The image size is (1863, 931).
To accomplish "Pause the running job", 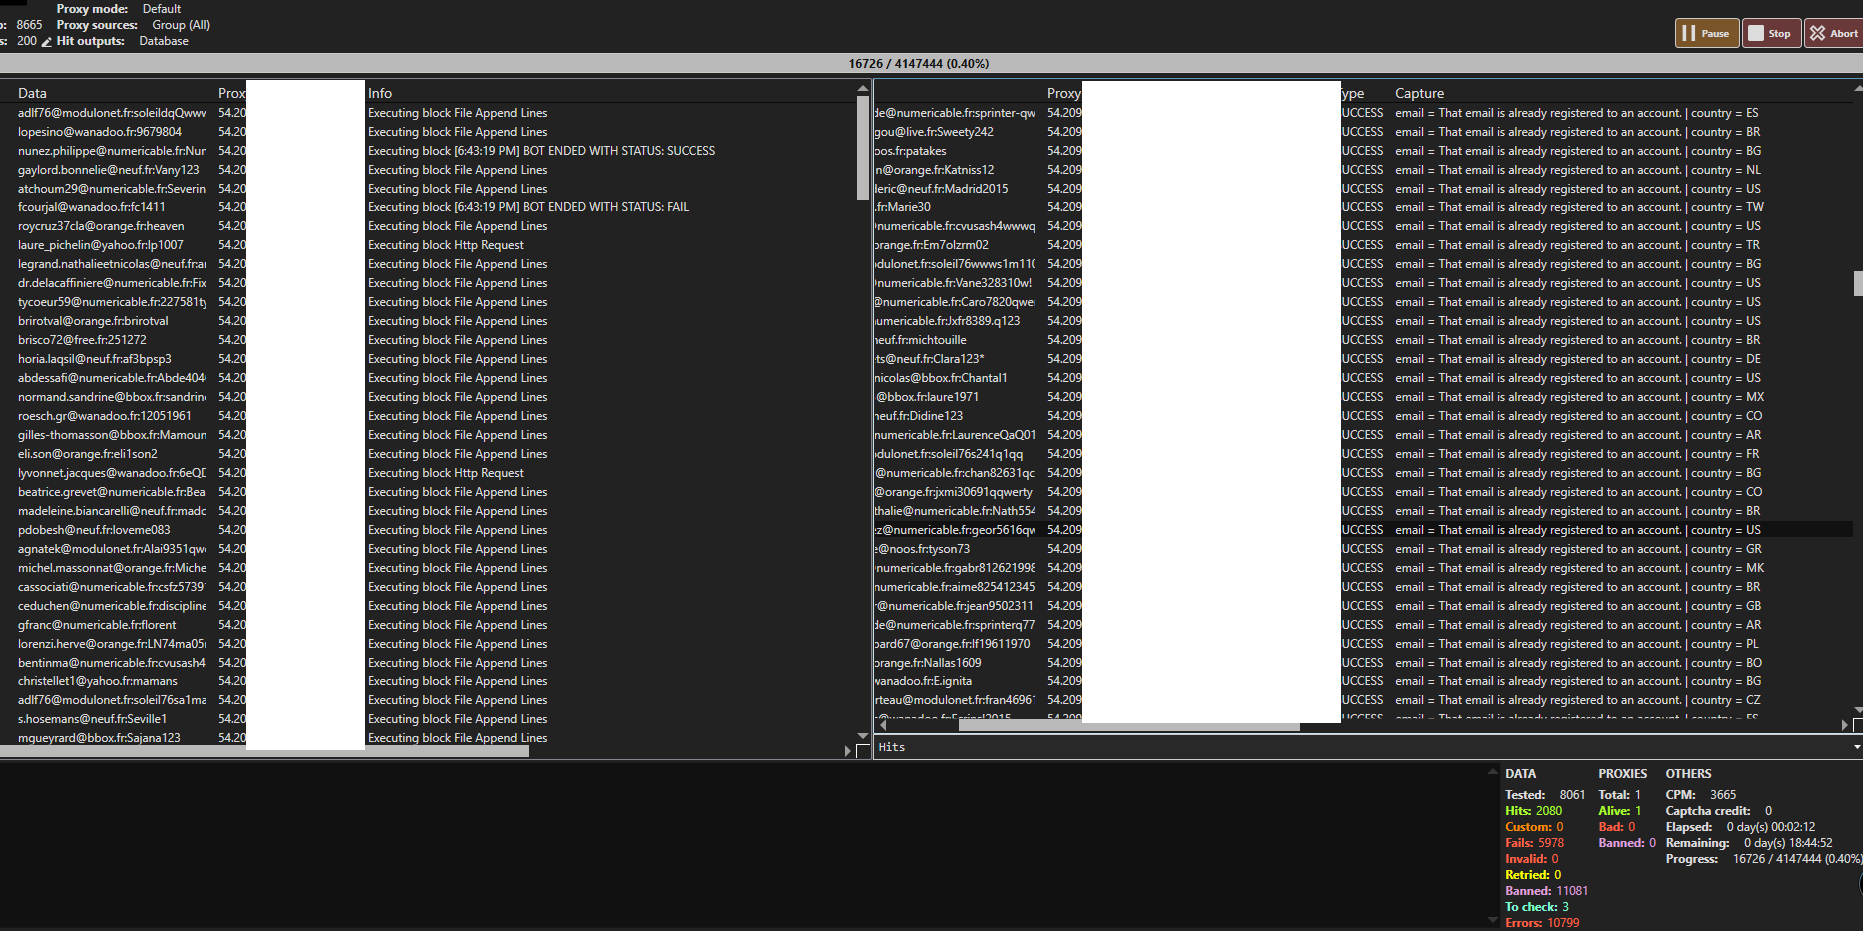I will 1707,33.
